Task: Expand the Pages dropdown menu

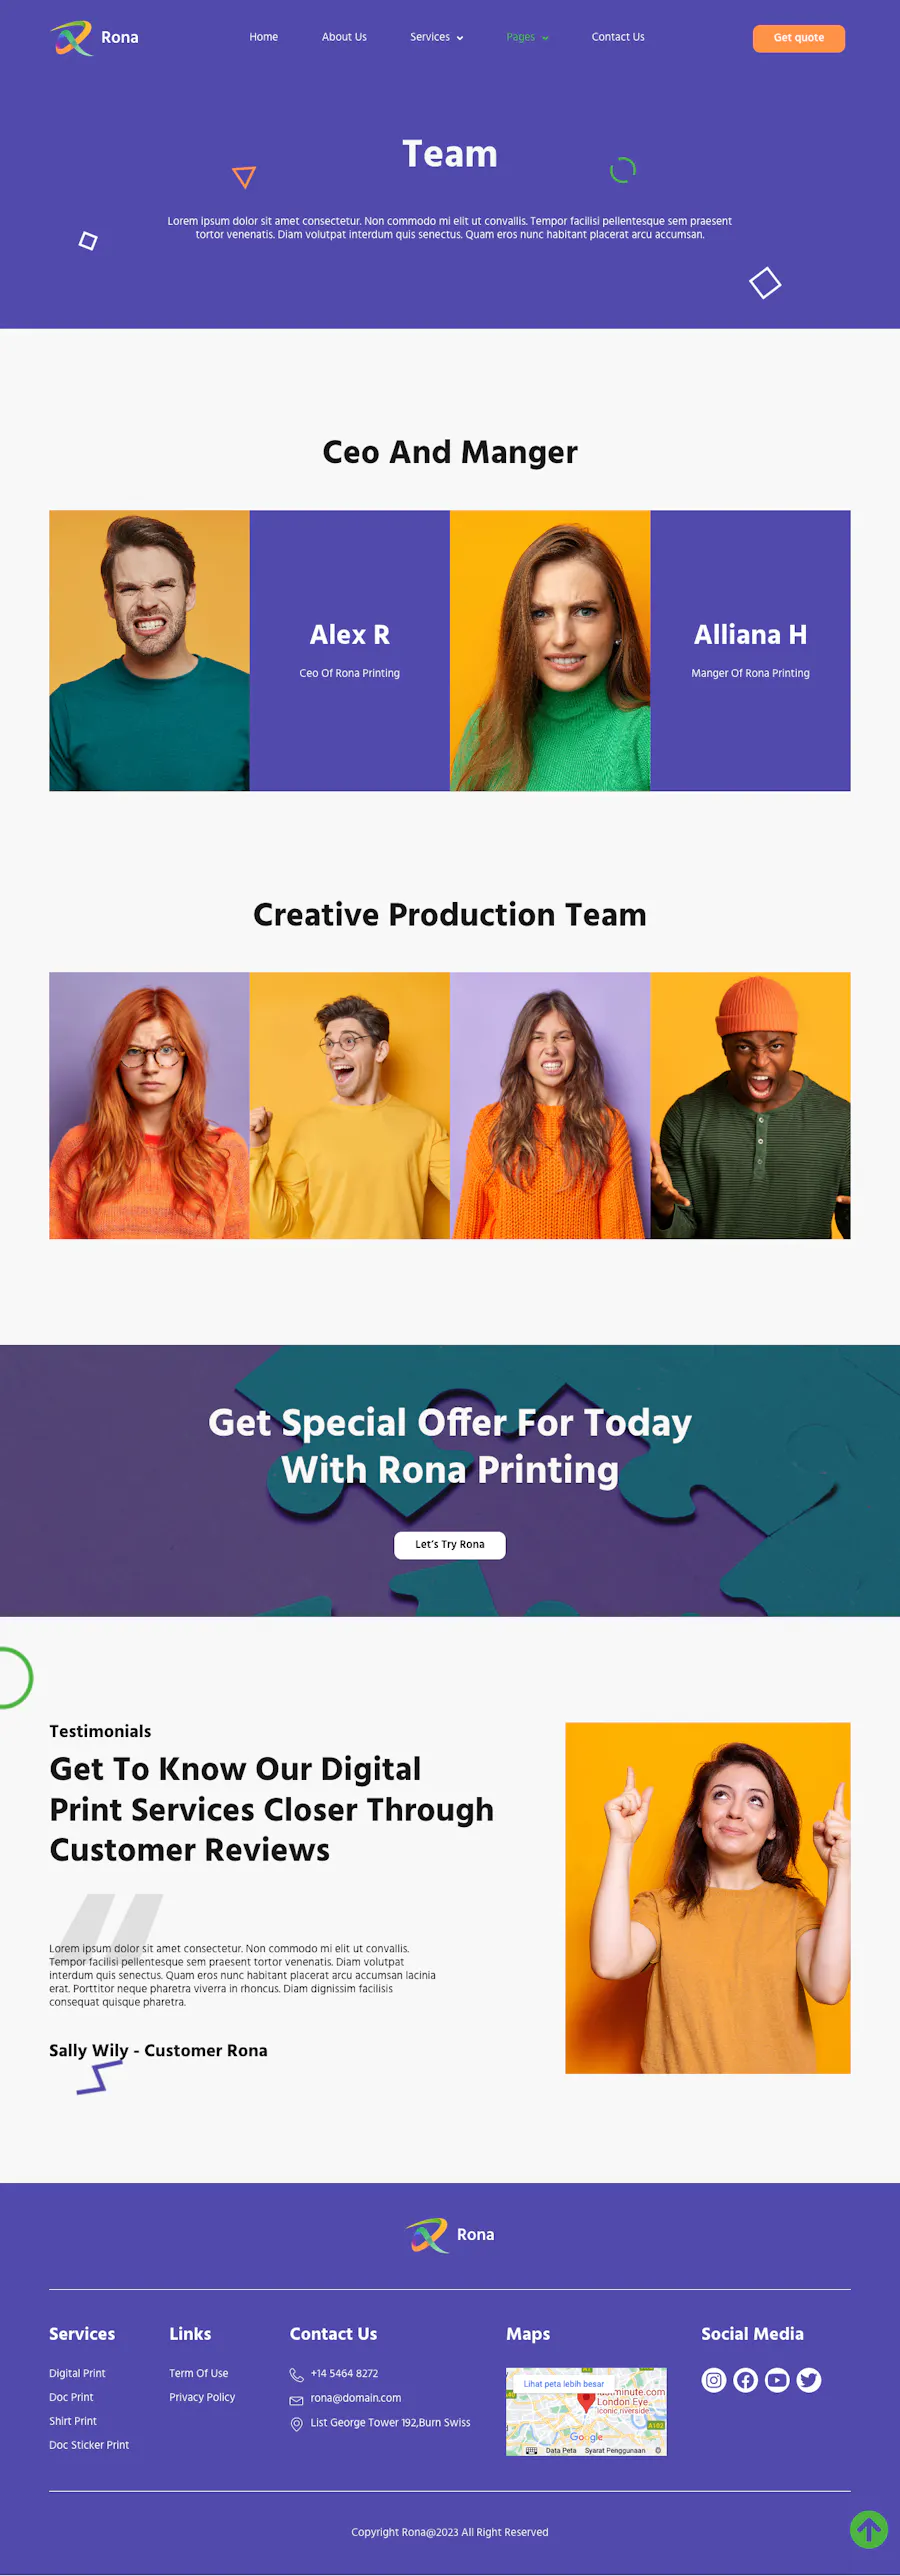Action: [x=527, y=37]
